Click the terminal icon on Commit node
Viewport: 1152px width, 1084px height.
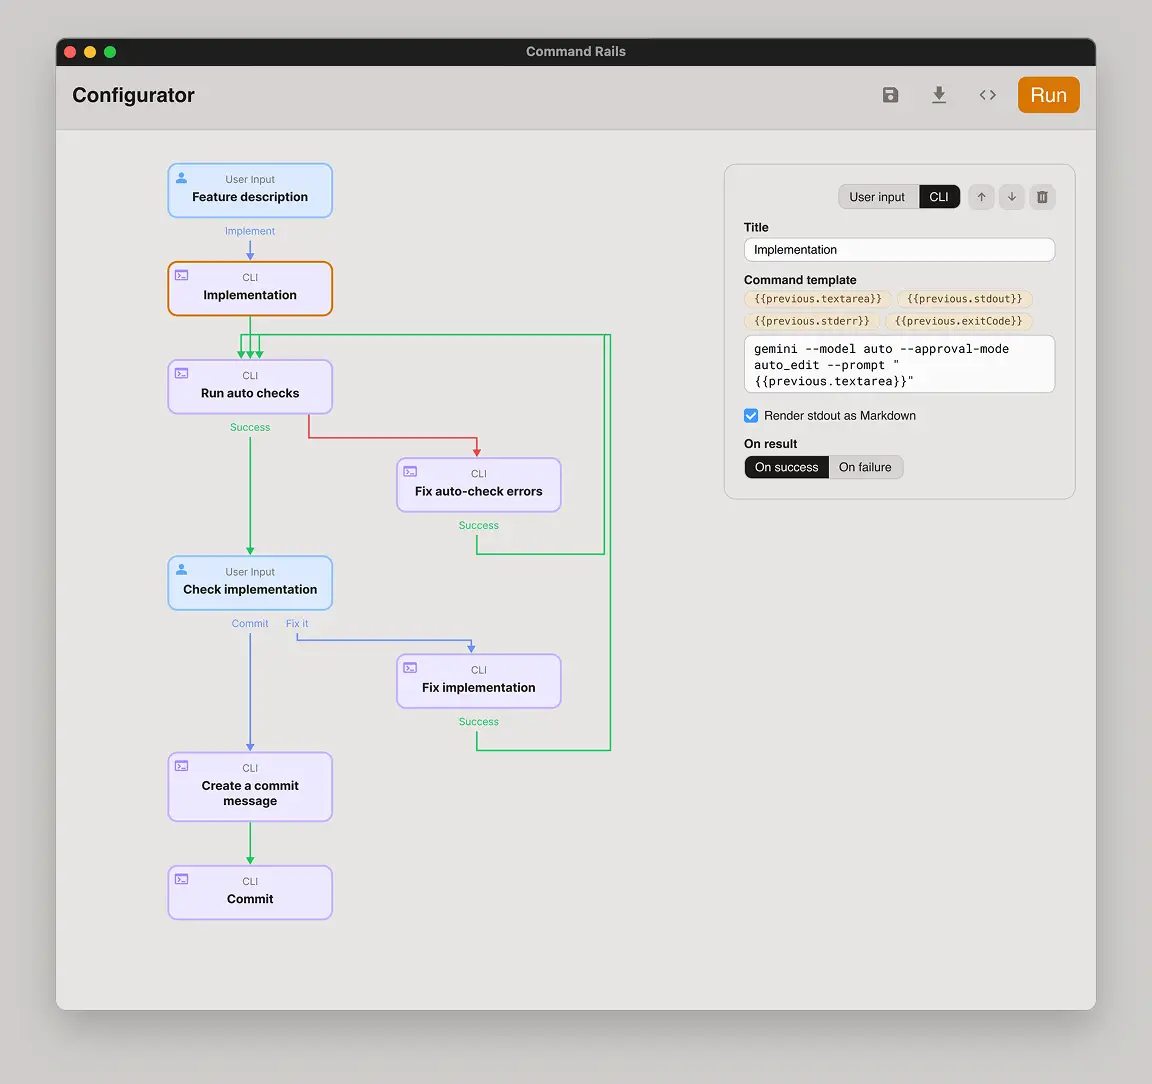[x=181, y=879]
